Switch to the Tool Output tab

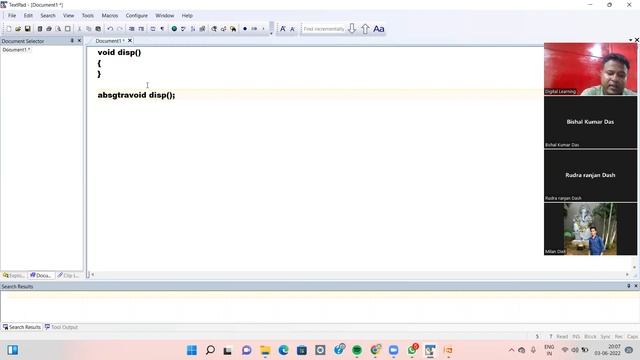[x=61, y=327]
